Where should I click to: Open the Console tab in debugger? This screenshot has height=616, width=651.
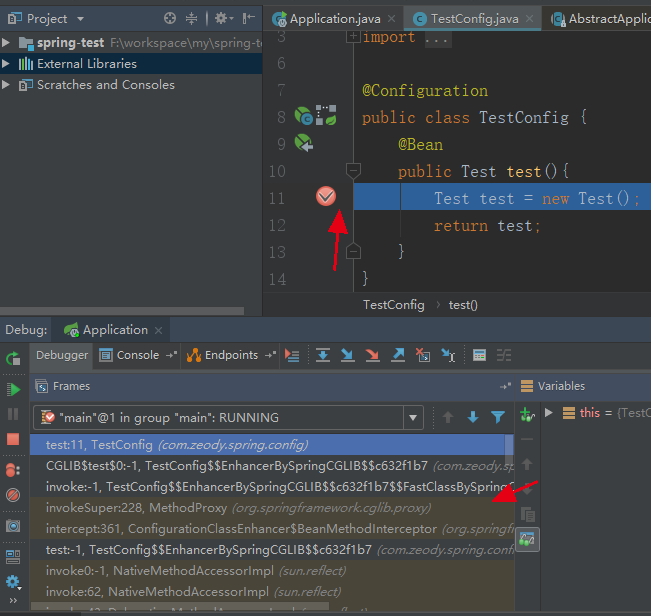click(x=137, y=355)
